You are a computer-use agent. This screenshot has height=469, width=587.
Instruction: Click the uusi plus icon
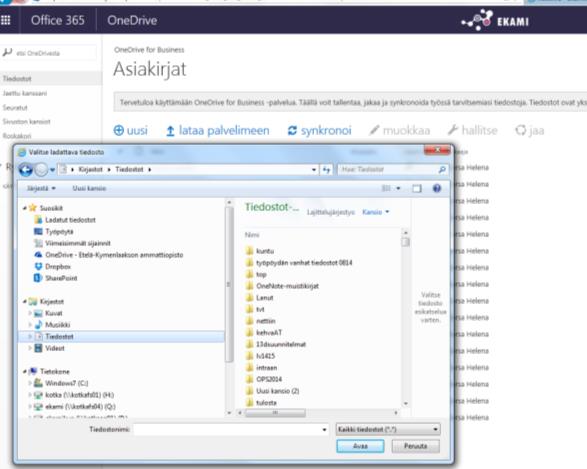pos(119,131)
